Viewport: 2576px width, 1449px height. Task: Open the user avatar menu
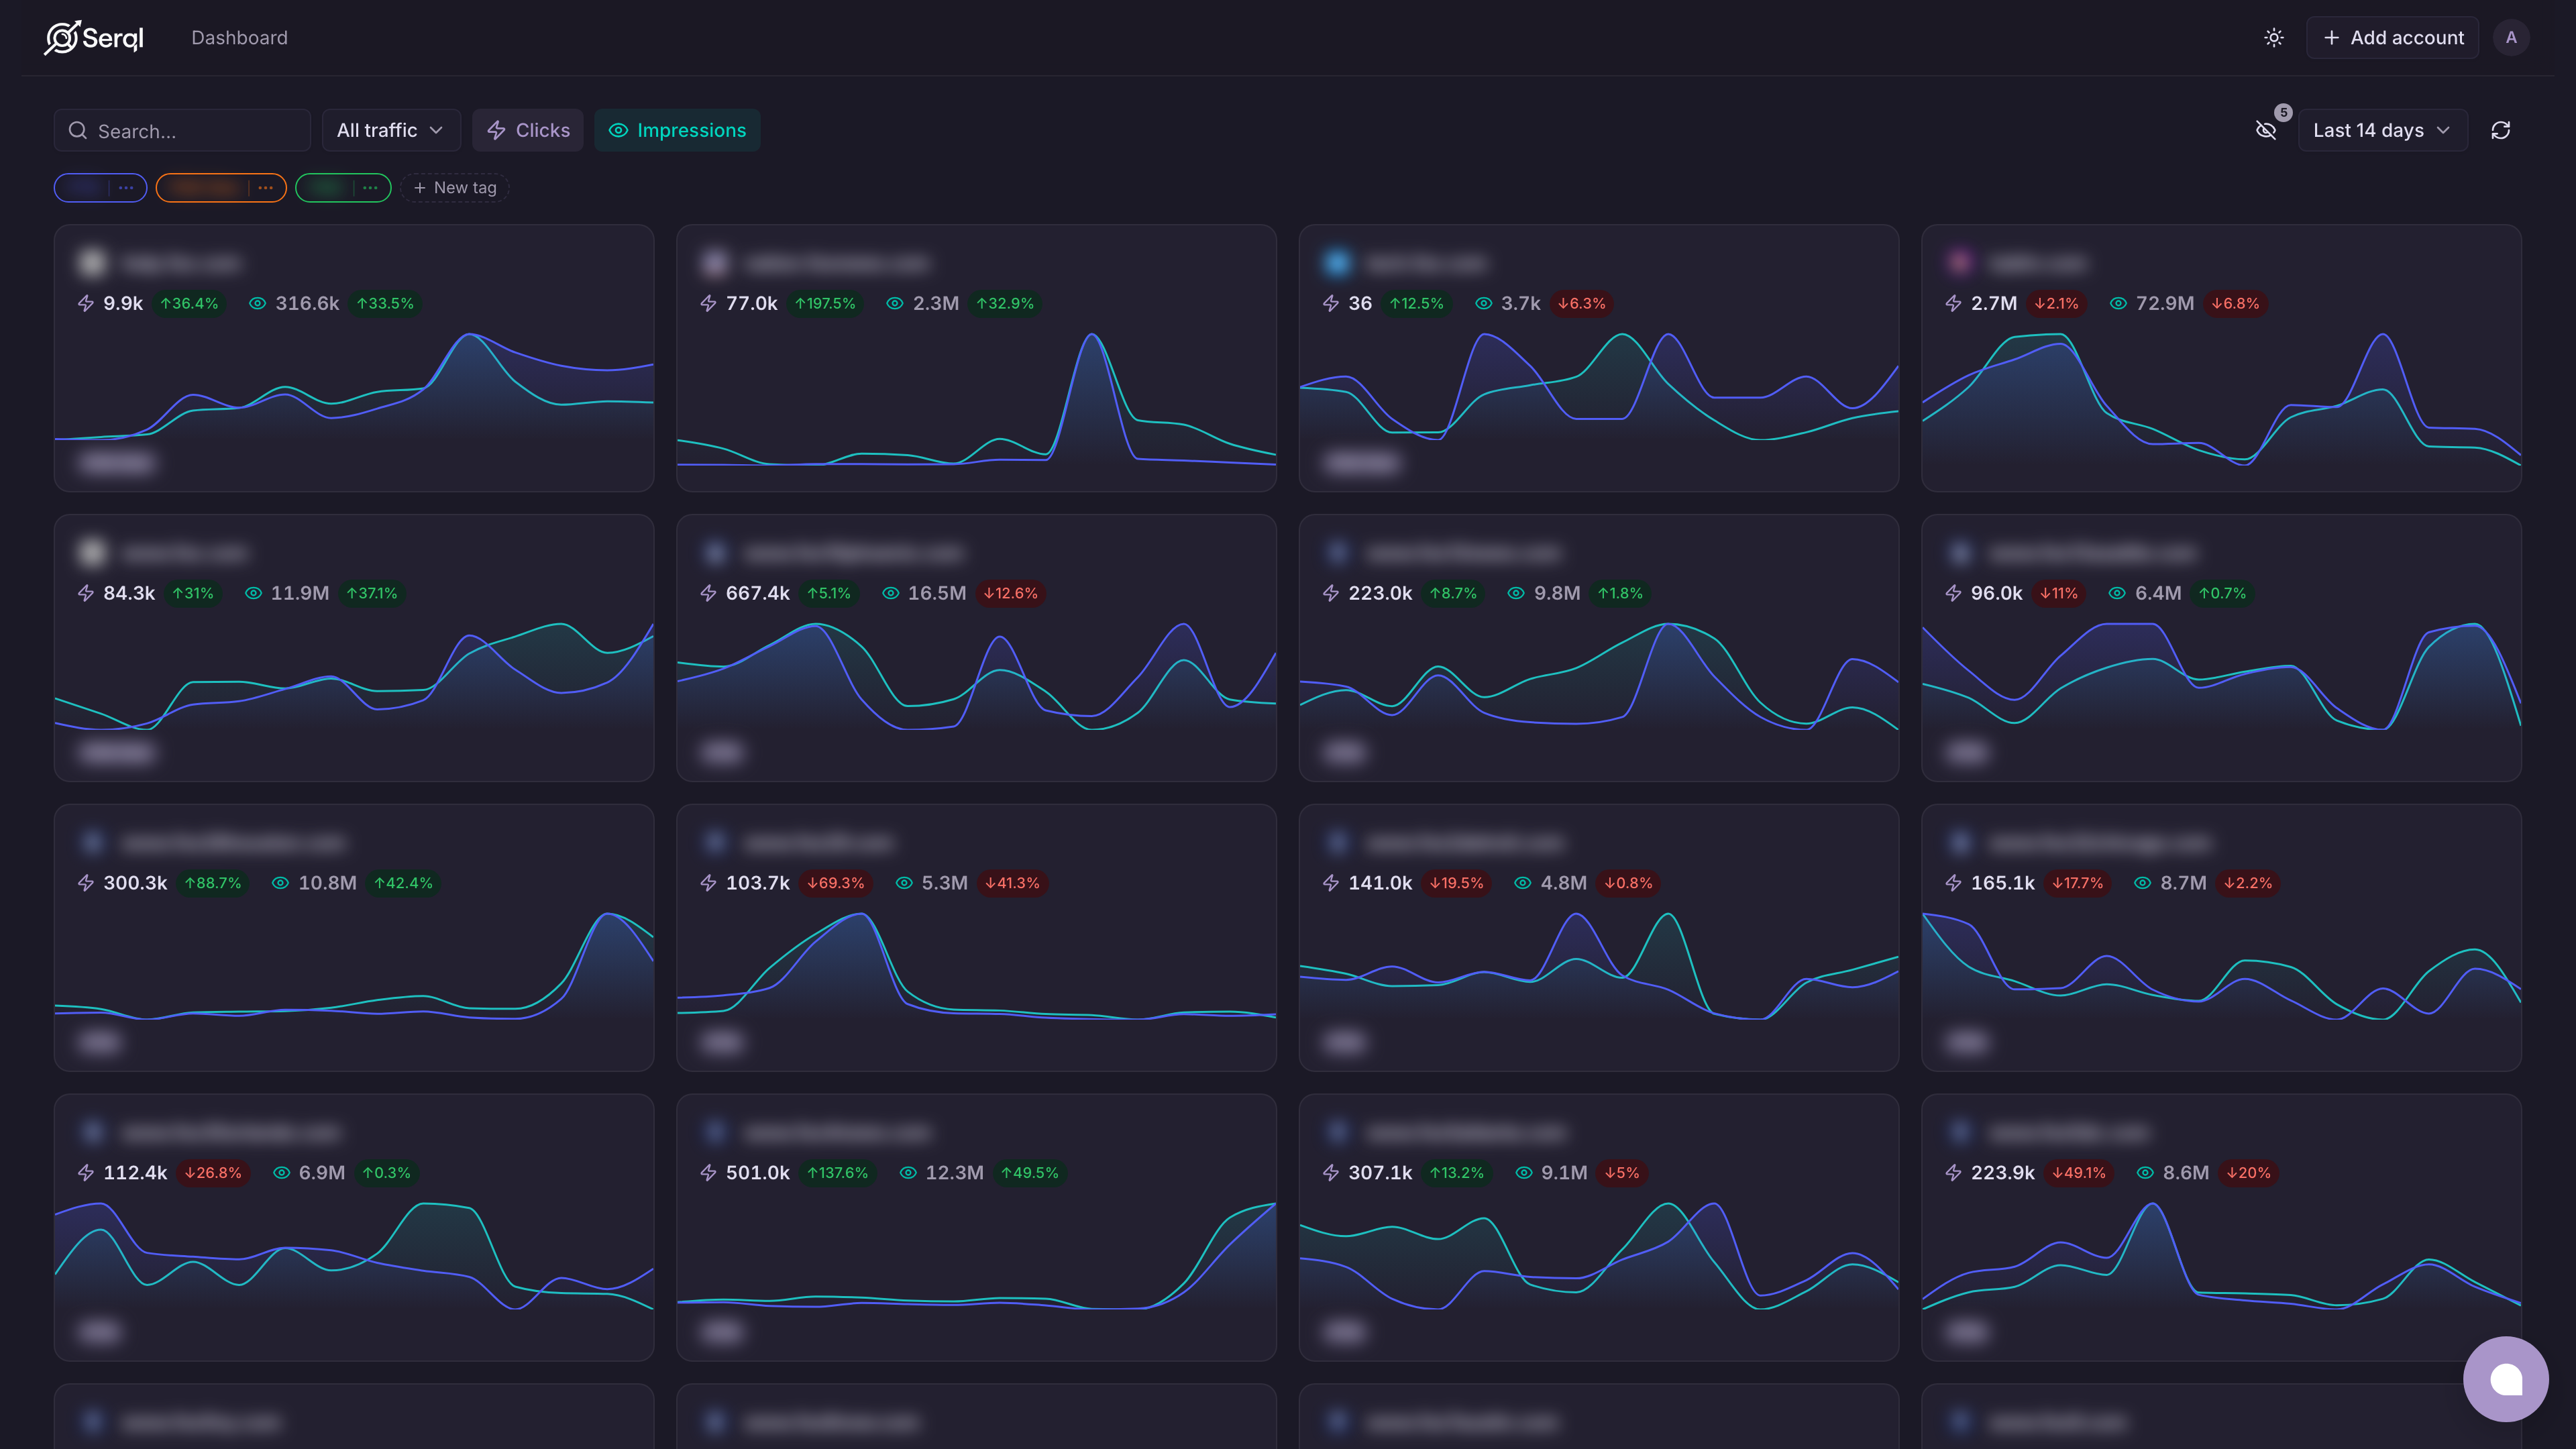(x=2510, y=38)
